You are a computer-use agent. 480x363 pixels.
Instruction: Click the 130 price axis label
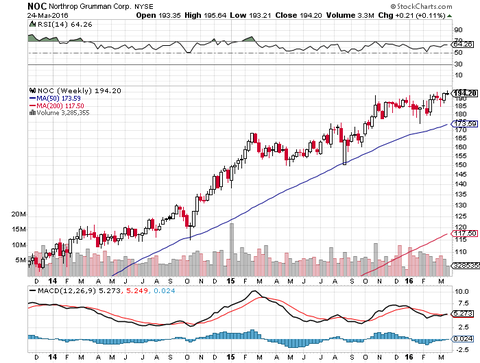click(x=461, y=205)
